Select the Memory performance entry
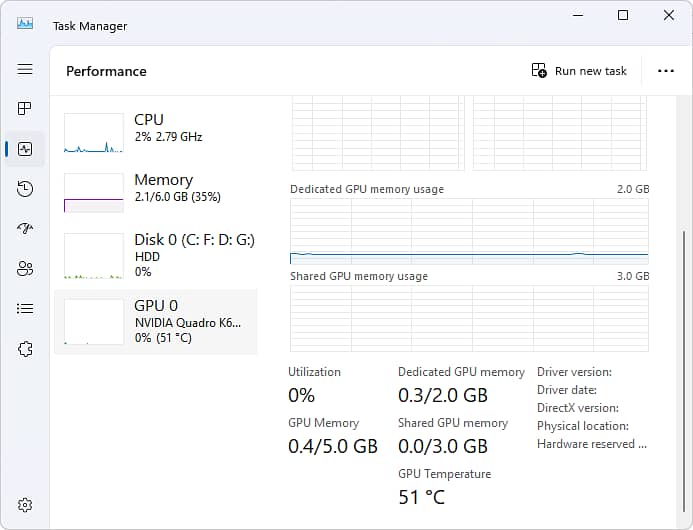Image resolution: width=693 pixels, height=530 pixels. pos(156,193)
